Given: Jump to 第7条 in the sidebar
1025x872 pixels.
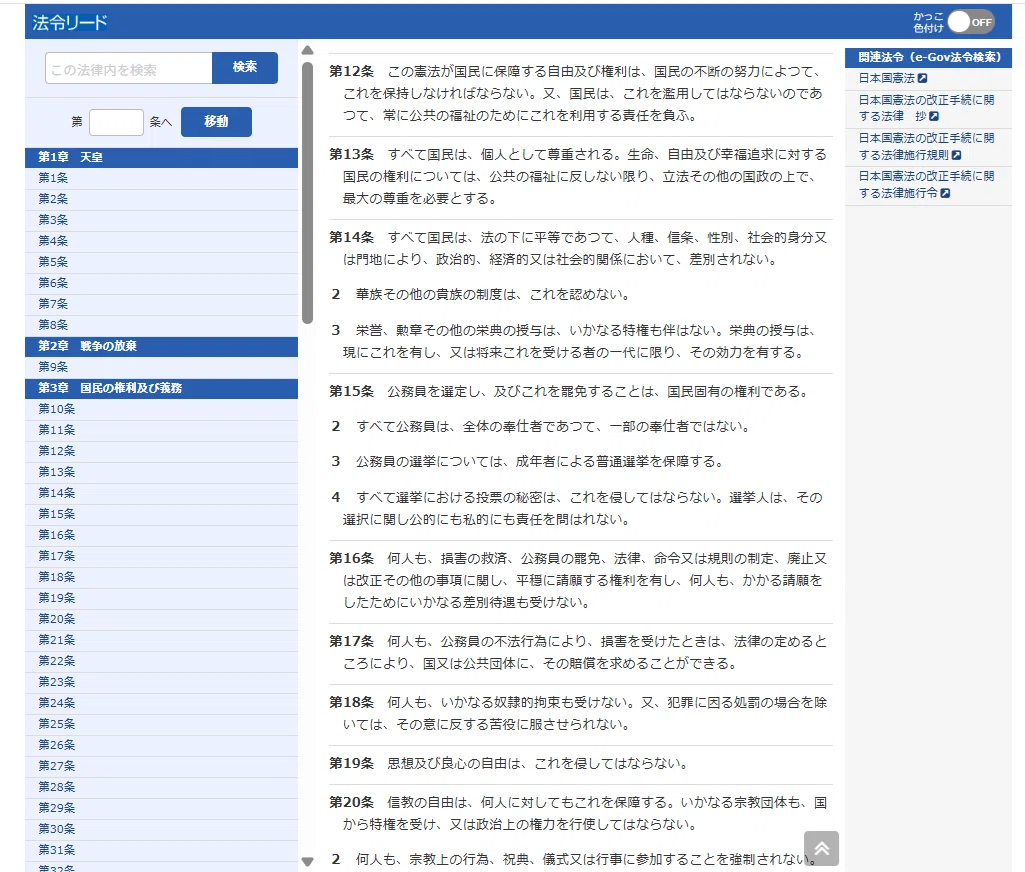Looking at the screenshot, I should (x=161, y=303).
